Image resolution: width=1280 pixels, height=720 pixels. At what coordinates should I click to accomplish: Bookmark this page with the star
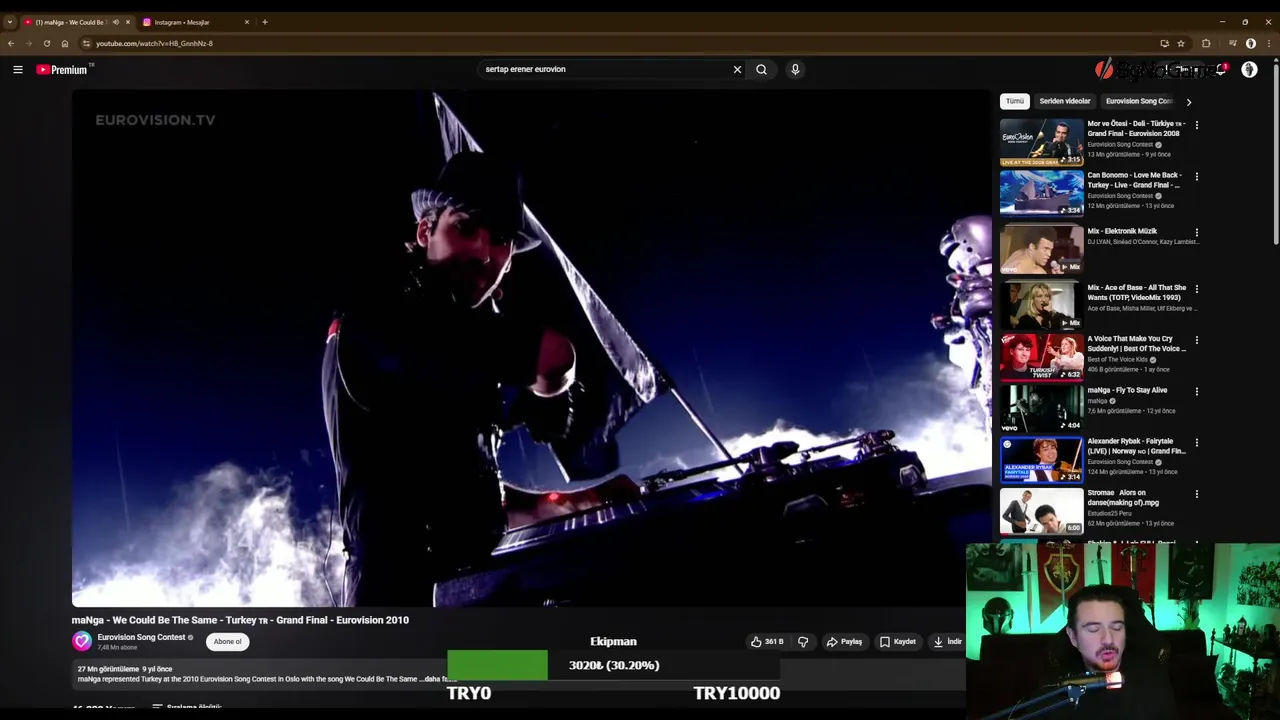click(1181, 43)
